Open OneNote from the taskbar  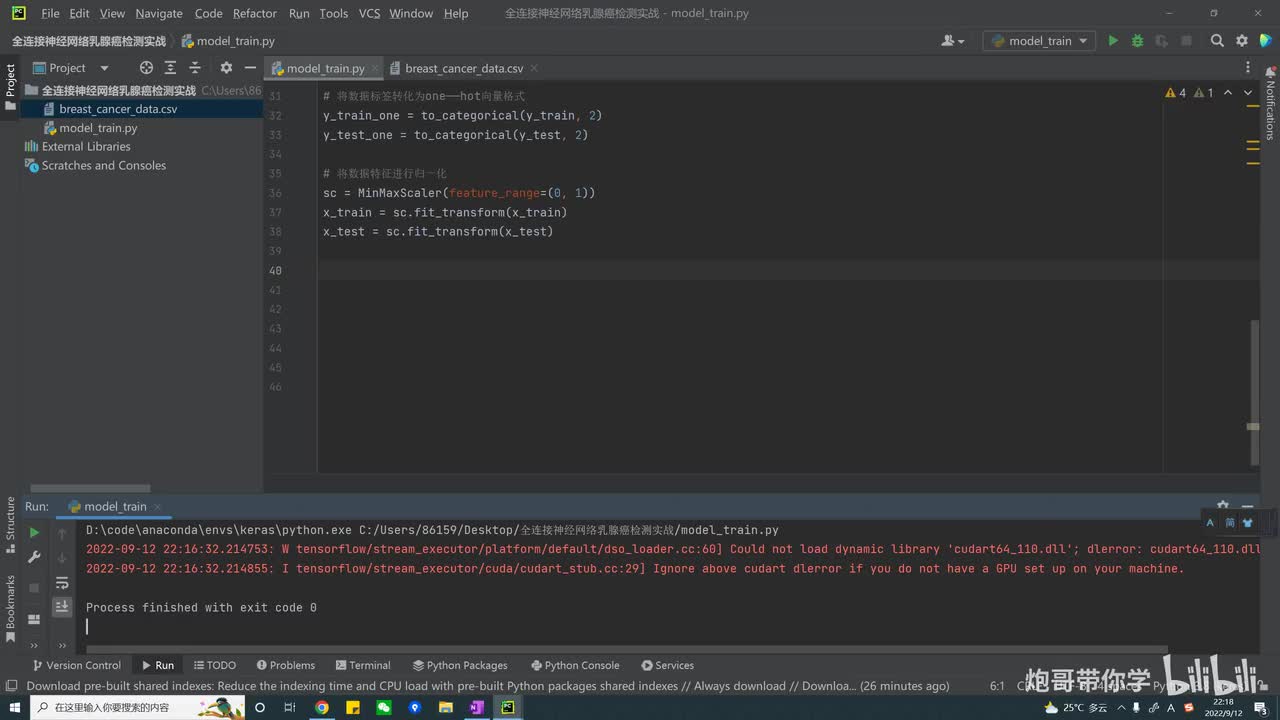click(x=477, y=707)
